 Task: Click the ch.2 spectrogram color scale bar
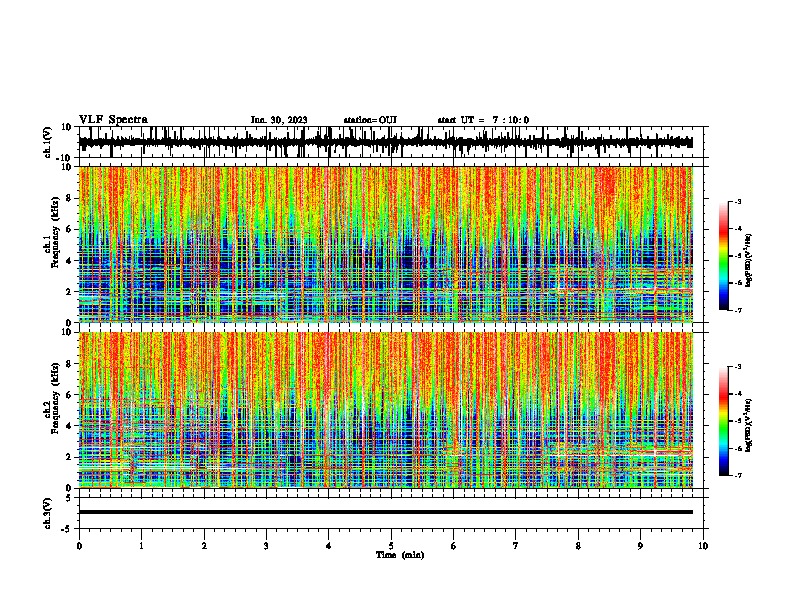coord(724,421)
